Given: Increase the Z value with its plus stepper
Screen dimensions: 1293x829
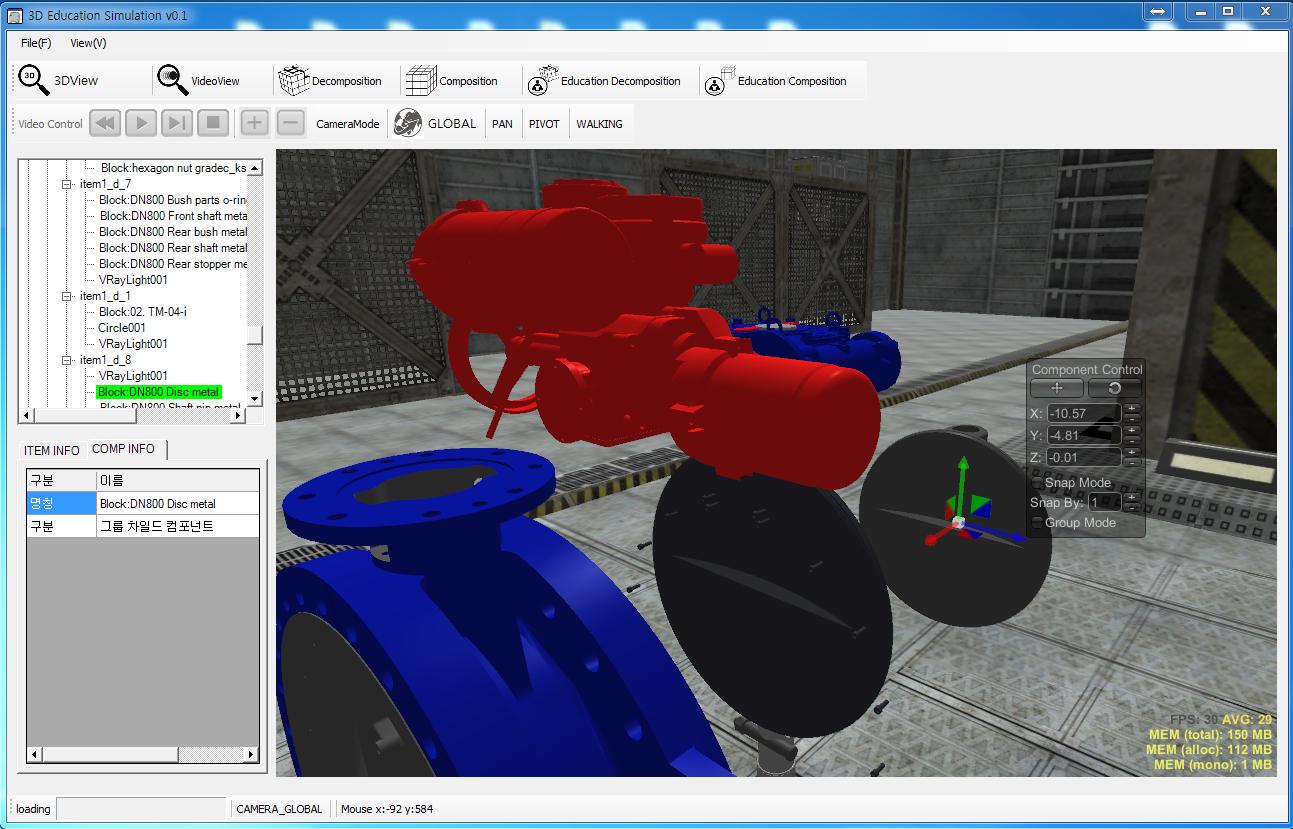Looking at the screenshot, I should [x=1131, y=452].
